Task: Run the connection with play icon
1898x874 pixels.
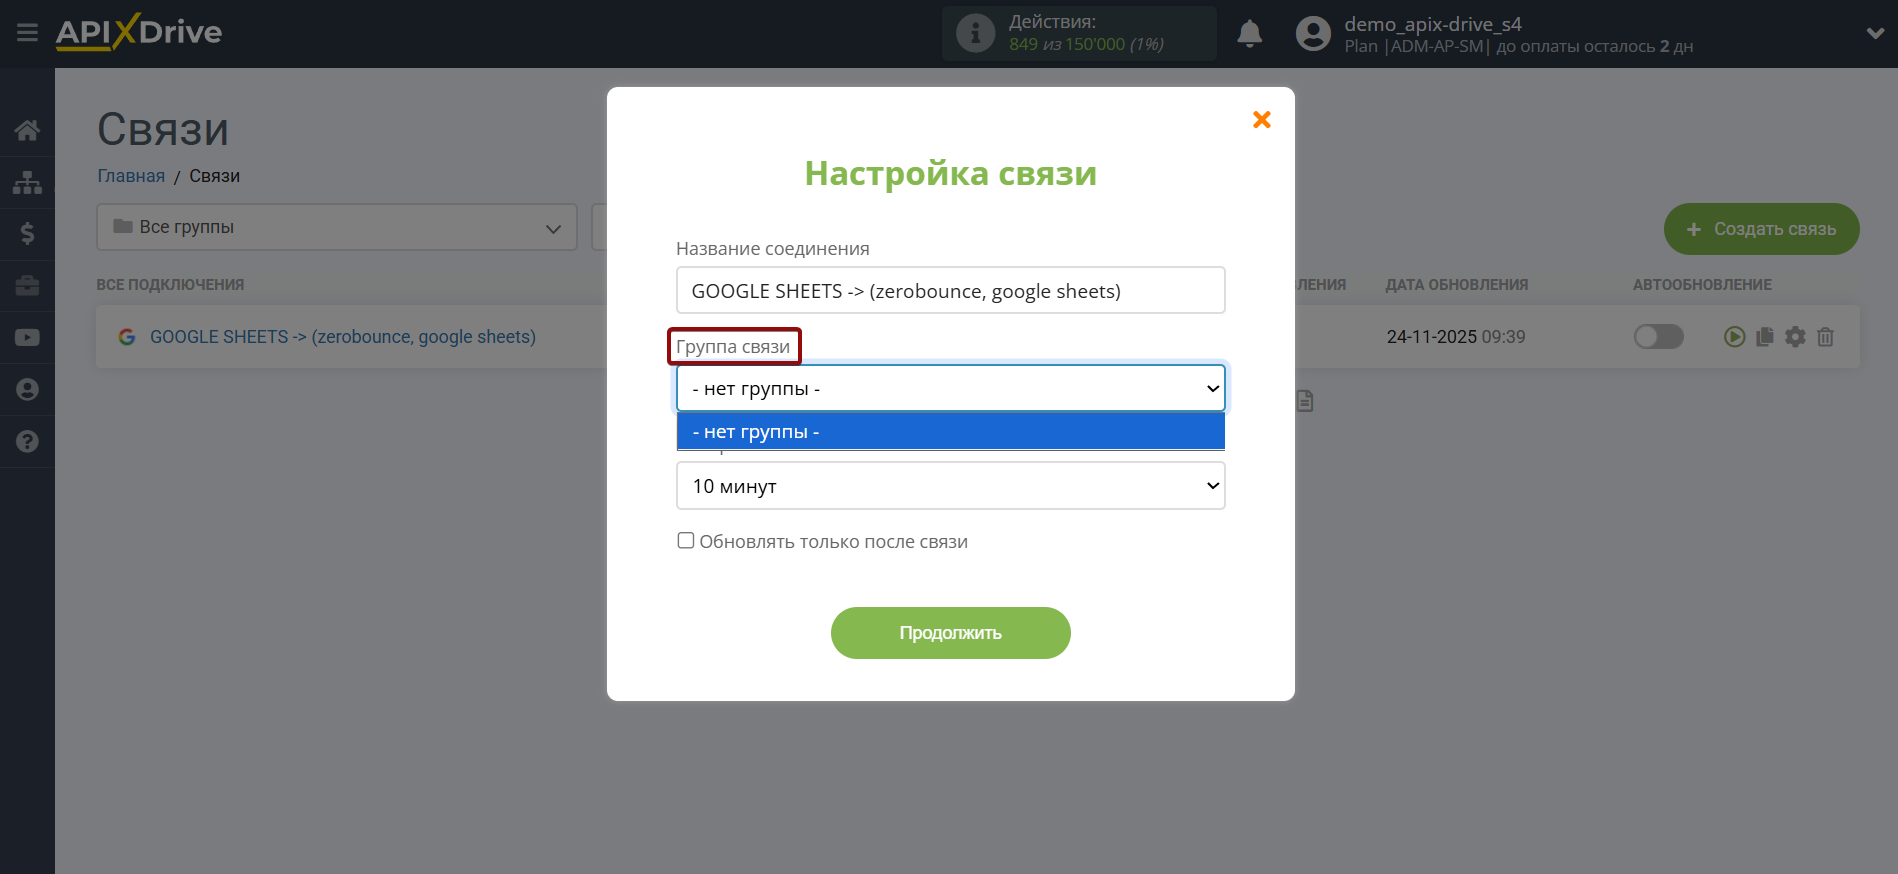Action: point(1734,337)
